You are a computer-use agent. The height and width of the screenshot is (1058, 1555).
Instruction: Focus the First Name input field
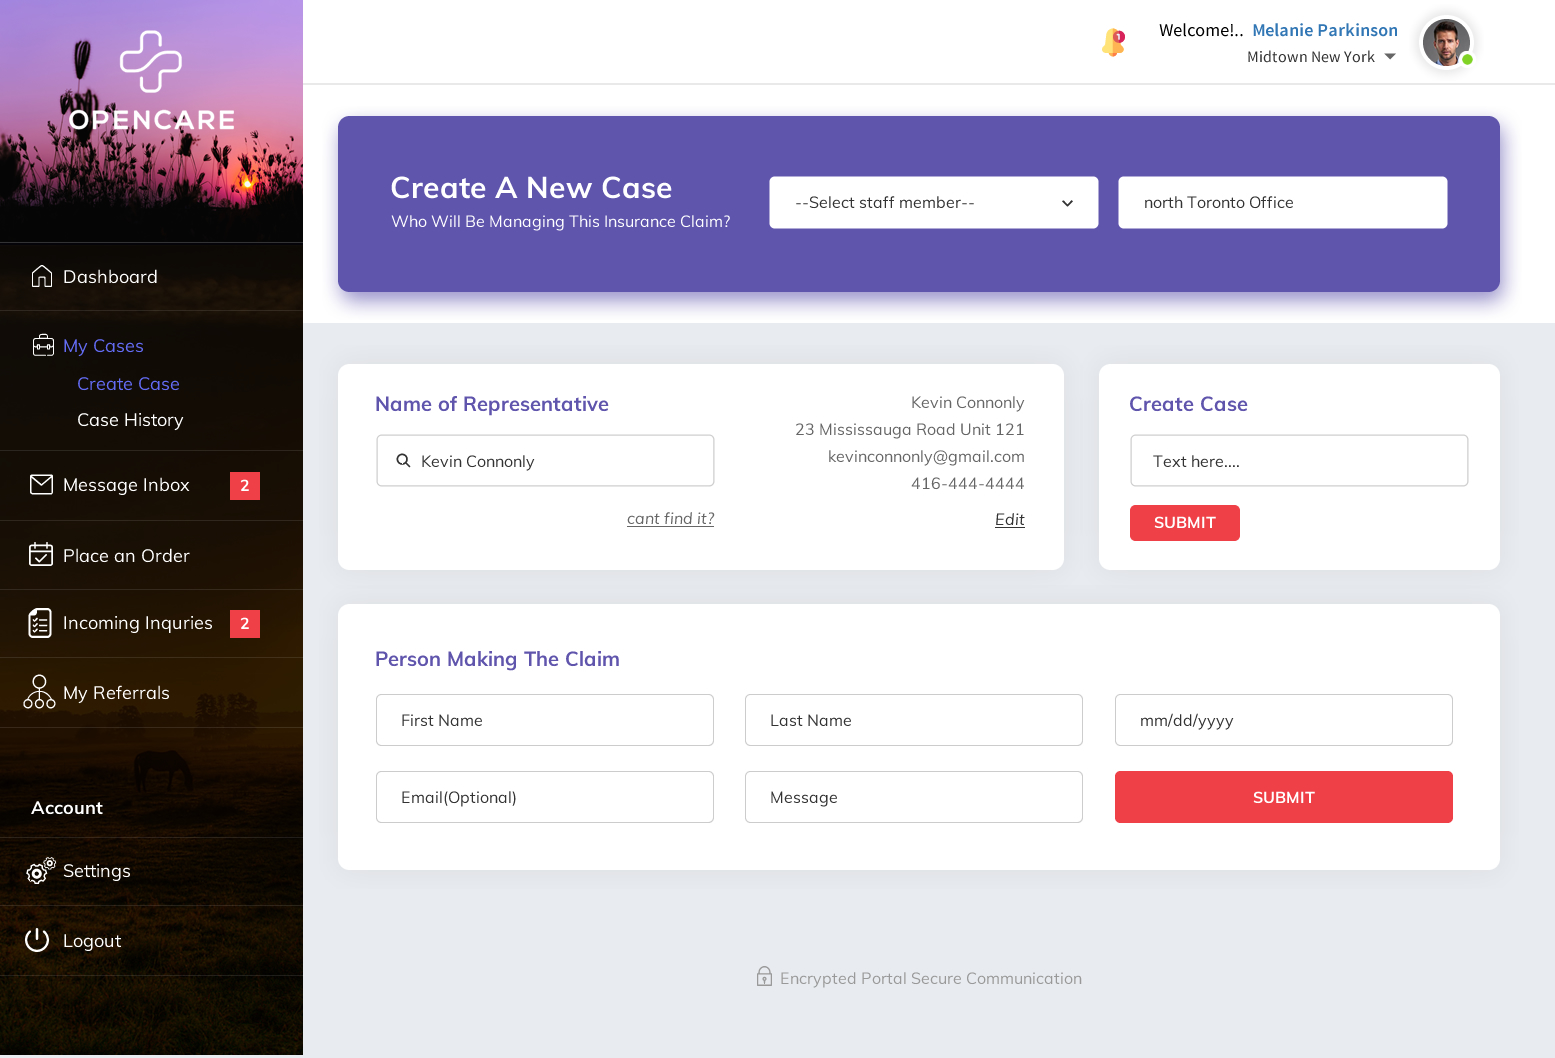544,720
